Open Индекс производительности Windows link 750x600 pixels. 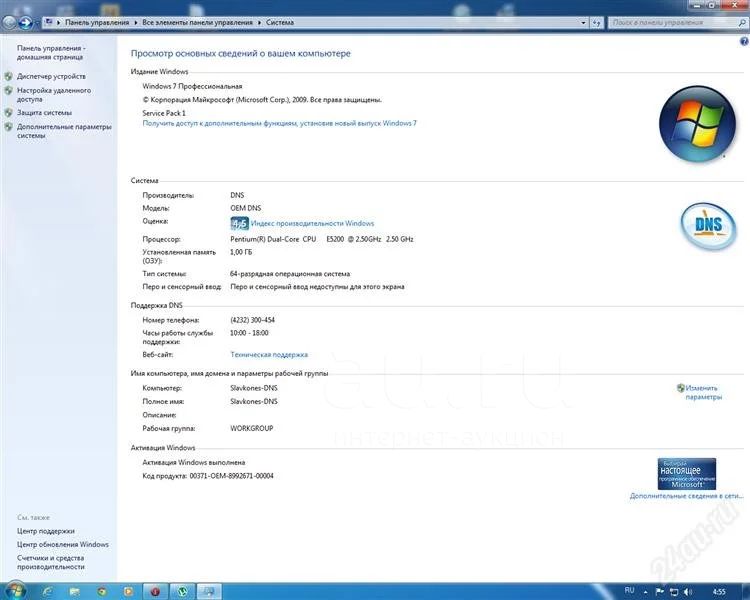[x=312, y=223]
